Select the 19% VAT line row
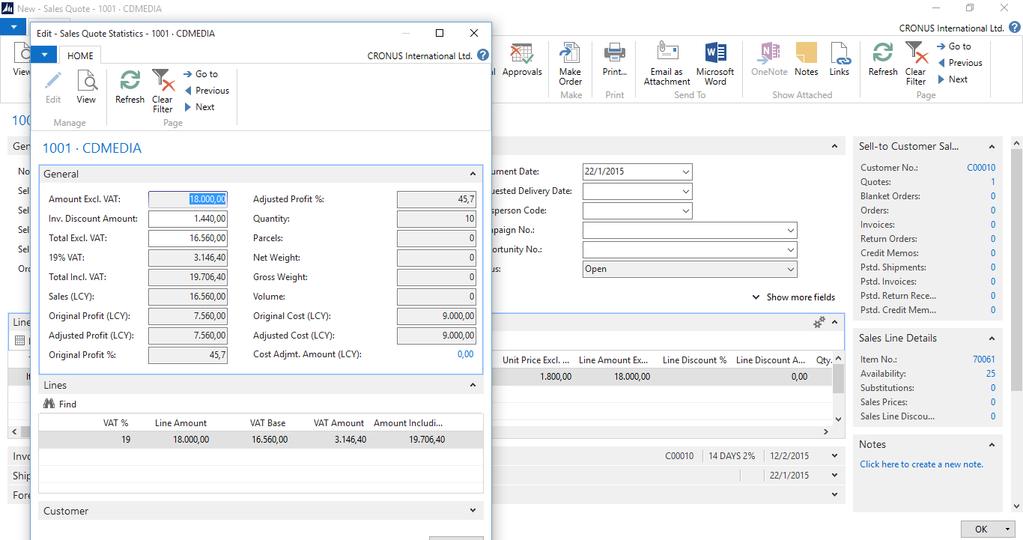This screenshot has width=1023, height=540. pos(260,440)
